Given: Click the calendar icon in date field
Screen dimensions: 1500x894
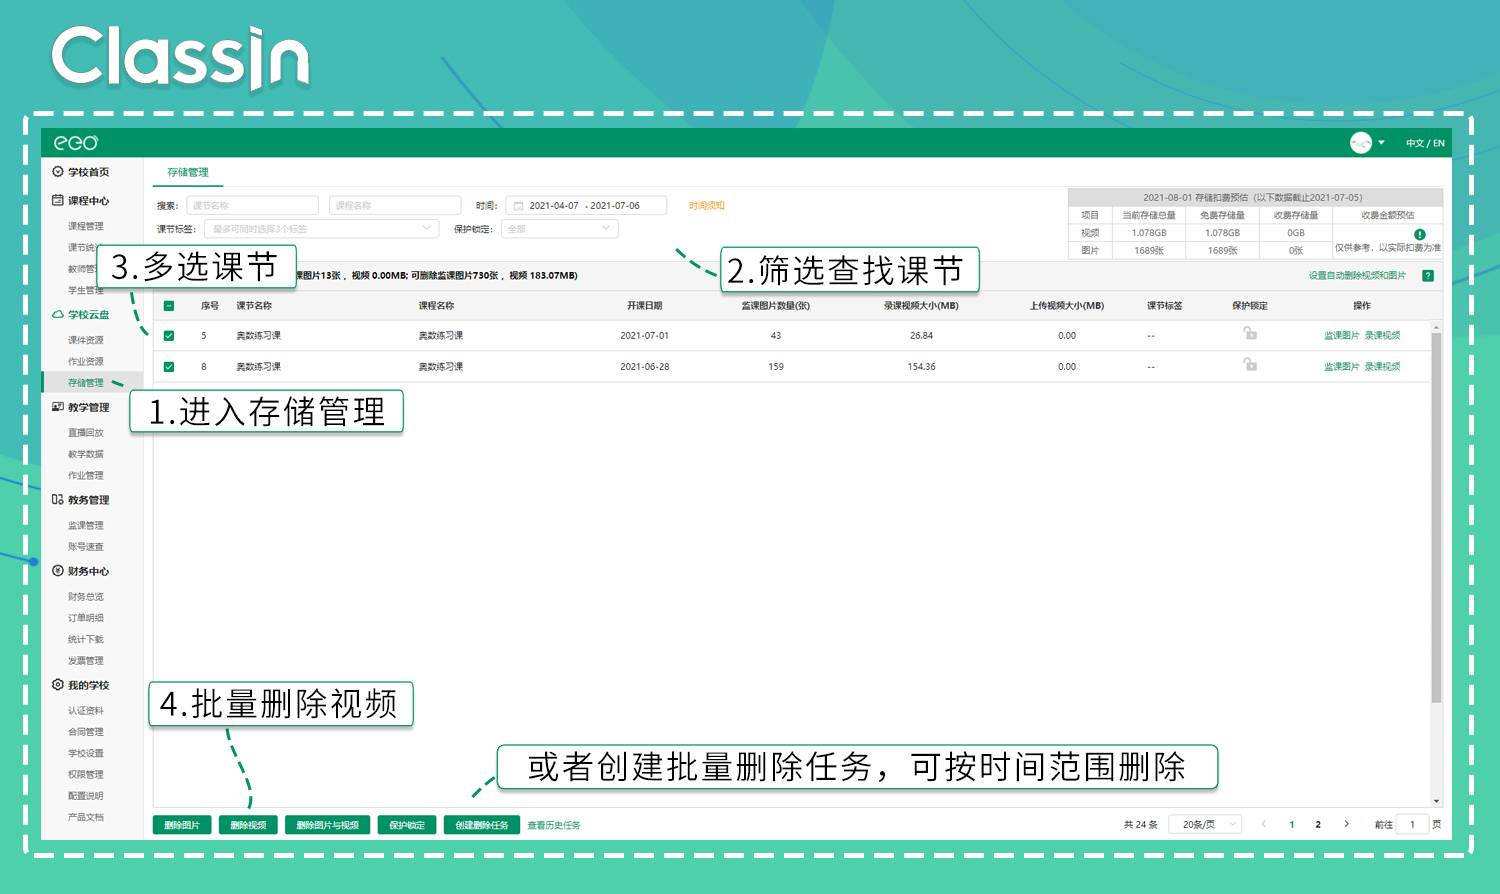Looking at the screenshot, I should (x=518, y=205).
